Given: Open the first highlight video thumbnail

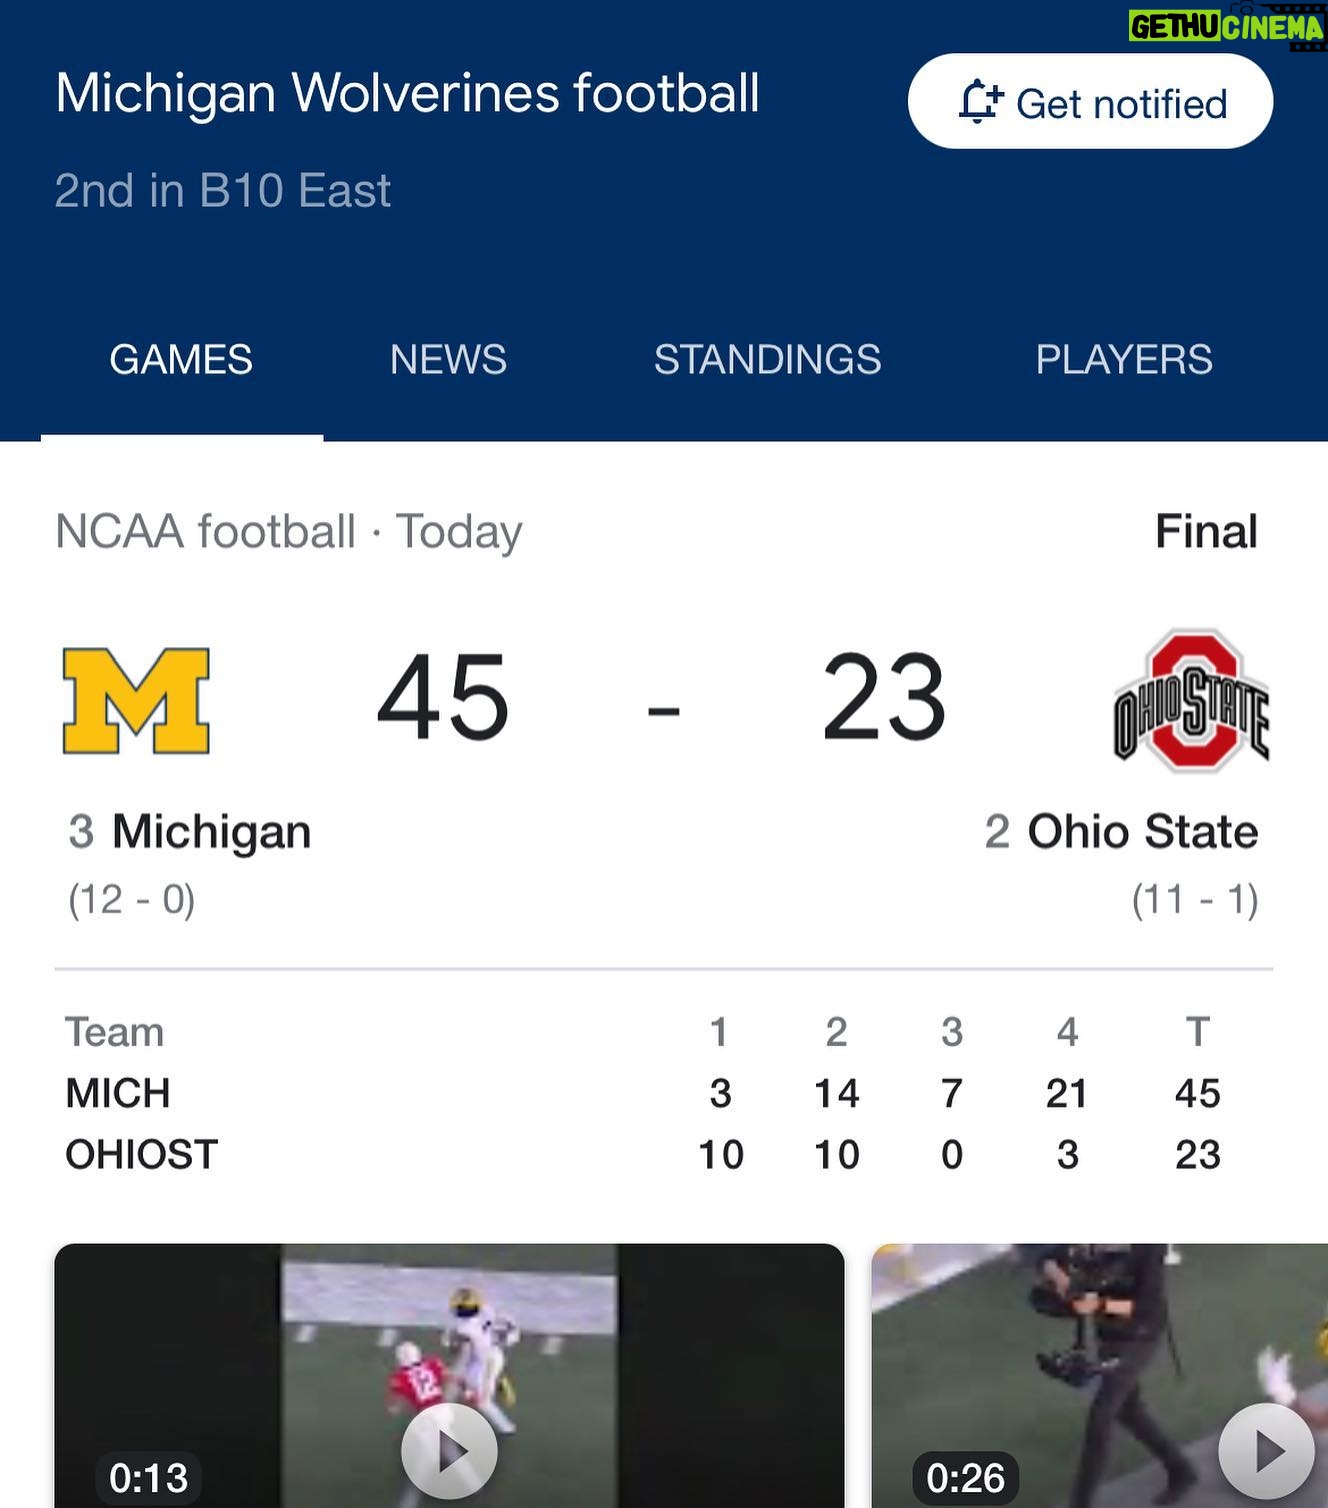Looking at the screenshot, I should [449, 1376].
